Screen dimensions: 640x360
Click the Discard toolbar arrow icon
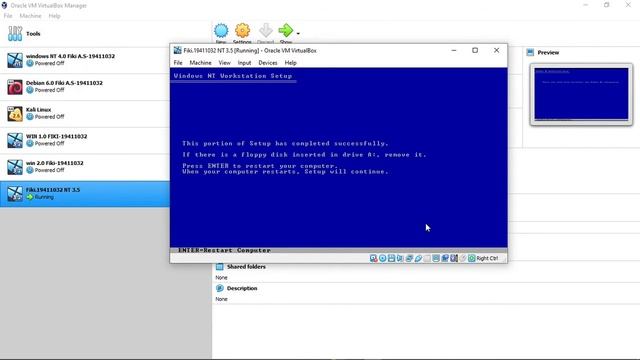[266, 31]
